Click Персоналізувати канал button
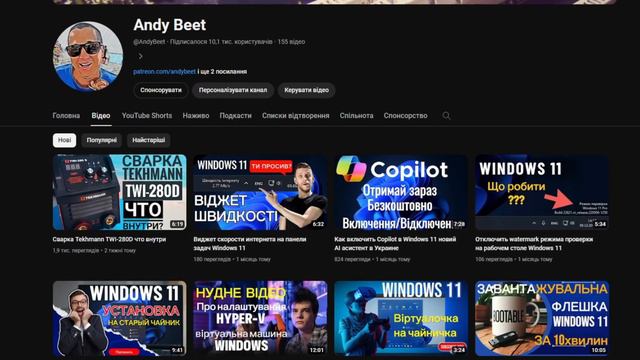Screen dimensions: 640x360 [233, 90]
